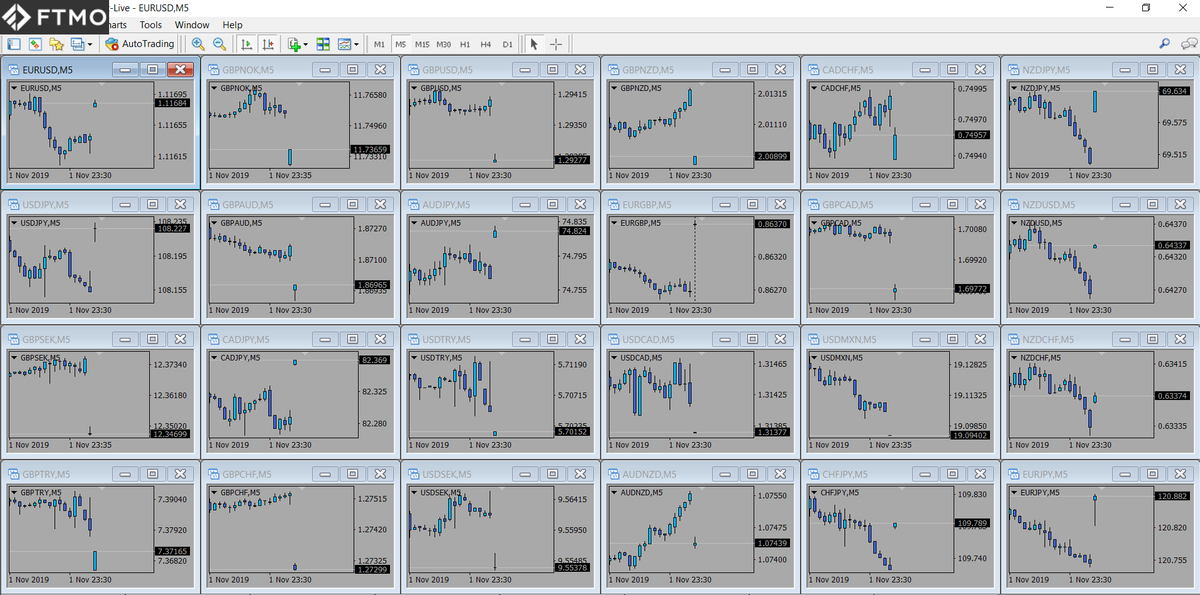This screenshot has width=1200, height=595.
Task: Click the USDJPY,M5 window title icon
Action: (x=14, y=205)
